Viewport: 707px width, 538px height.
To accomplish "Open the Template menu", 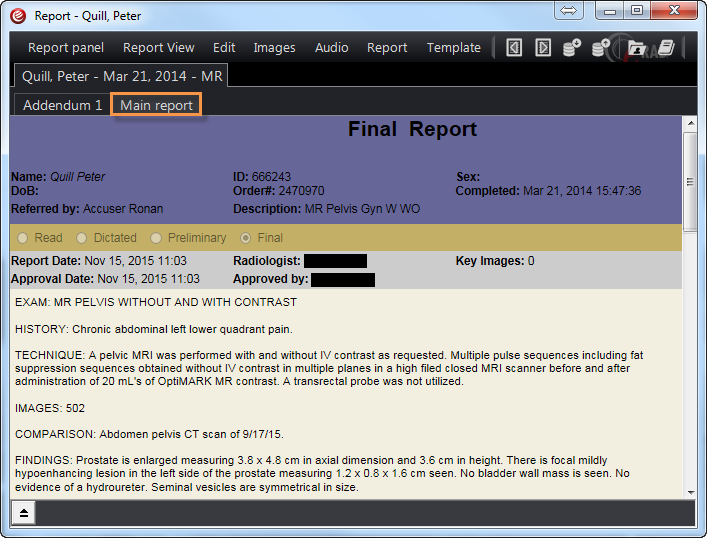I will pyautogui.click(x=453, y=47).
